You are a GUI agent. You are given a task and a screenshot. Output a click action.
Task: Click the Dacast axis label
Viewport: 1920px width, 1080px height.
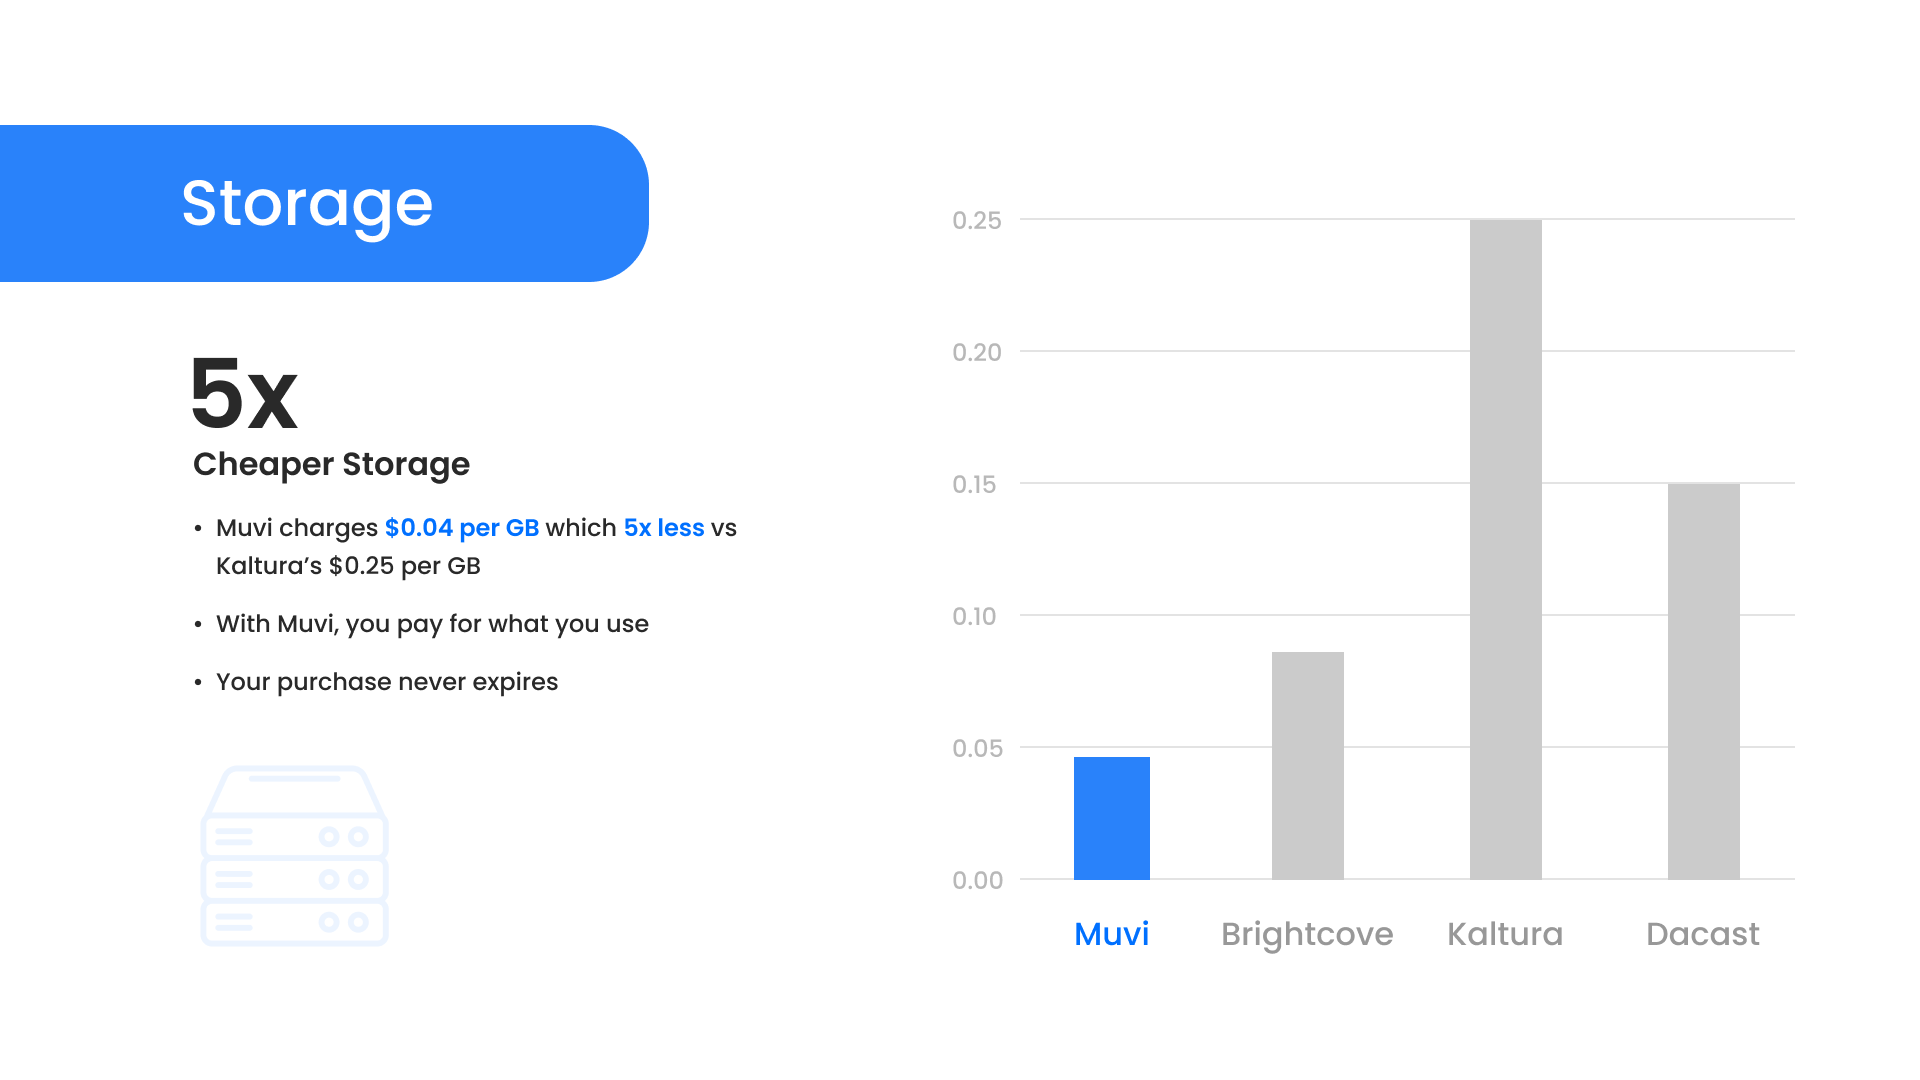tap(1703, 934)
